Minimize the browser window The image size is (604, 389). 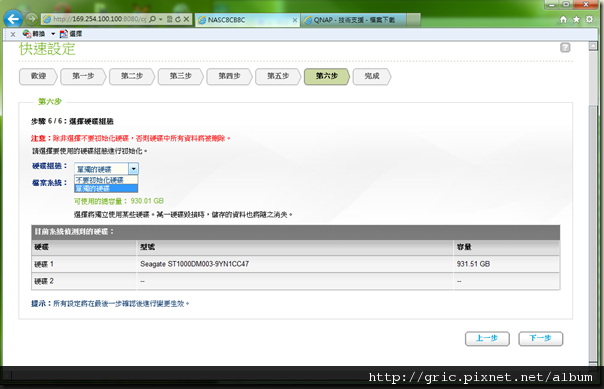[x=552, y=5]
